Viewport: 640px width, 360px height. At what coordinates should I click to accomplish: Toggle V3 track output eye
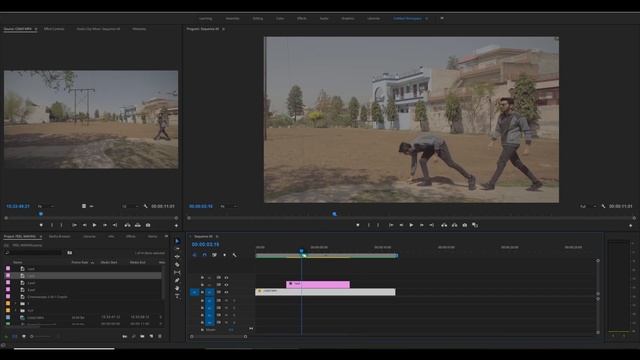226,278
